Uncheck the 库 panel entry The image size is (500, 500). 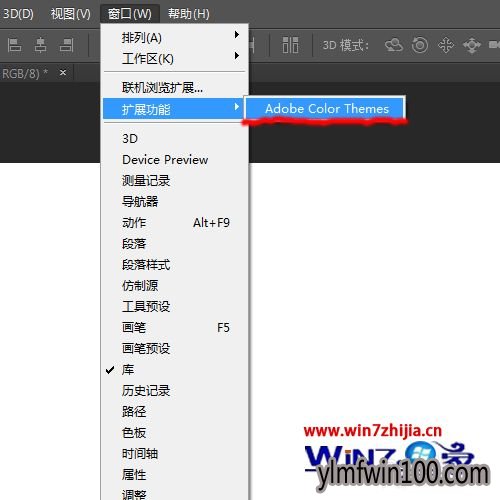click(176, 369)
